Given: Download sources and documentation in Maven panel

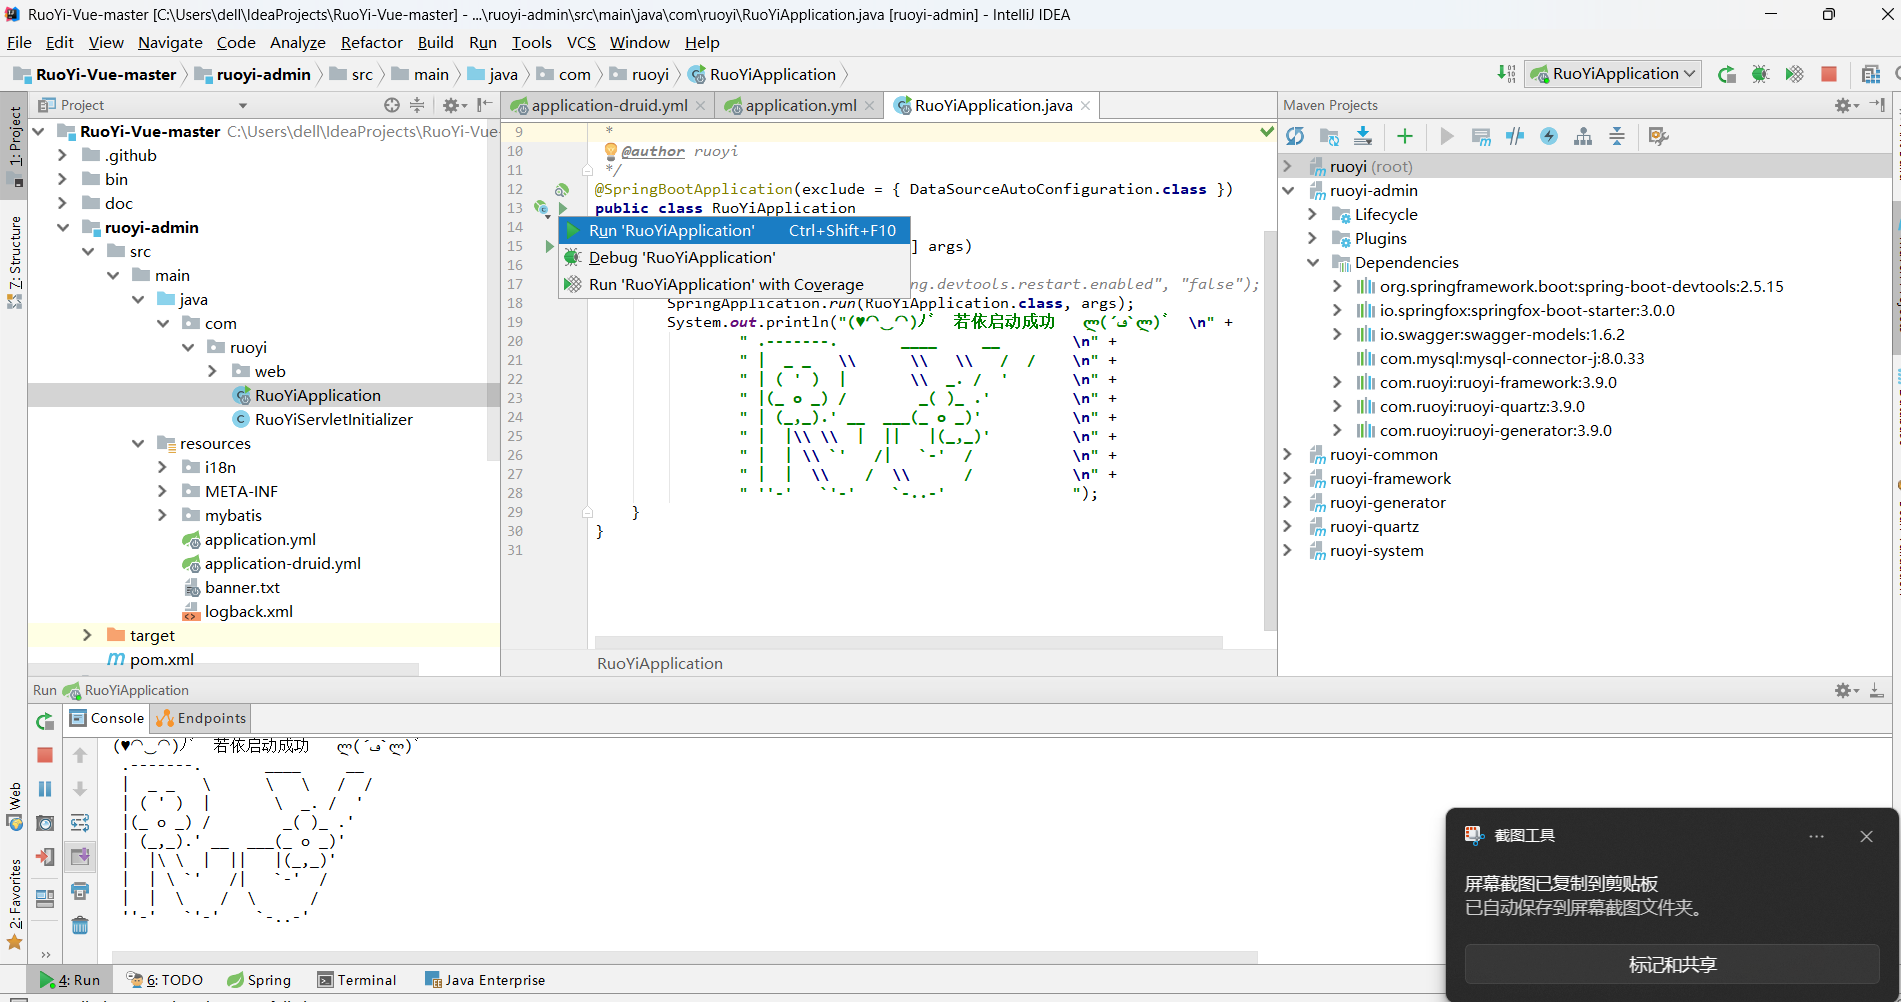Looking at the screenshot, I should coord(1363,136).
